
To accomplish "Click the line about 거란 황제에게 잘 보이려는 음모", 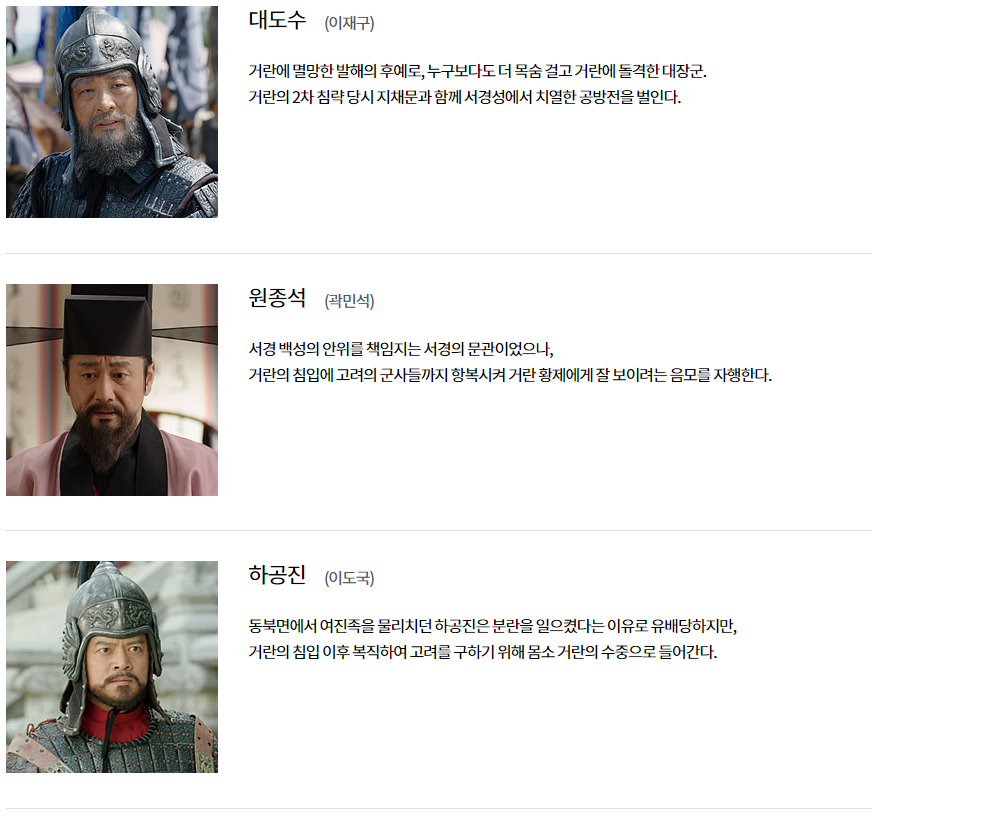I will click(x=510, y=375).
